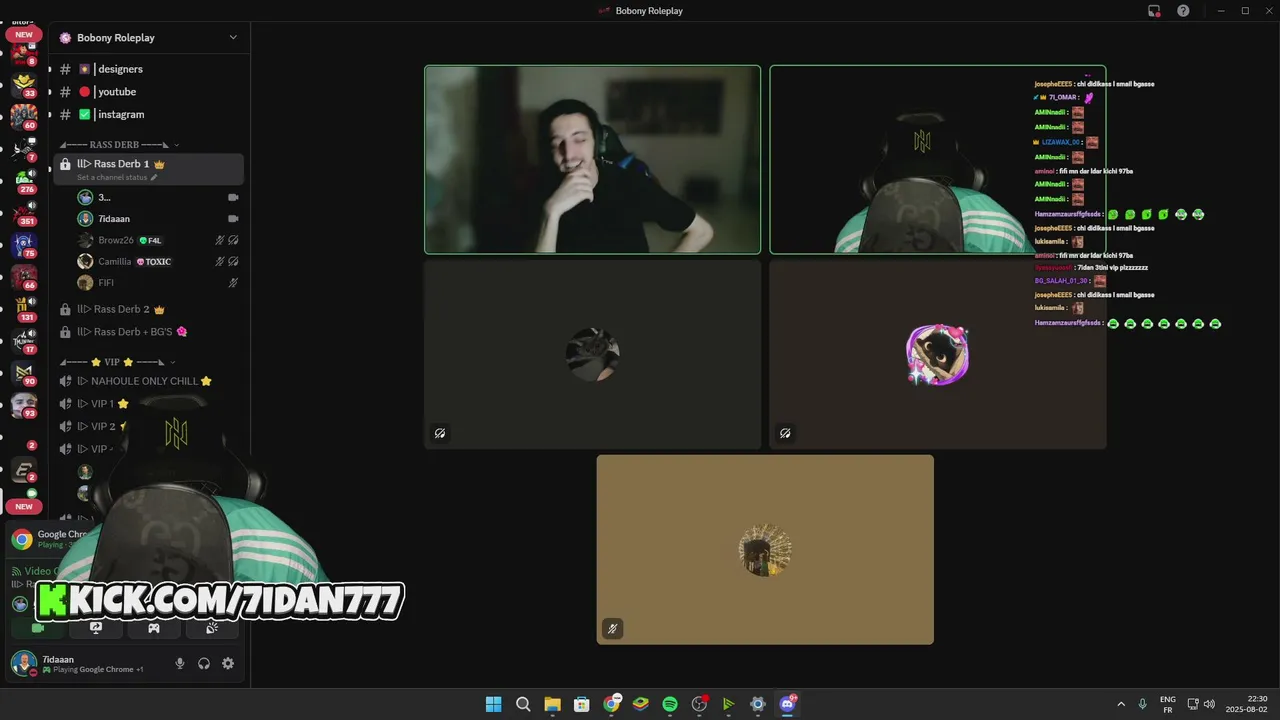Deafen using the headphones icon in user panel

pos(204,663)
